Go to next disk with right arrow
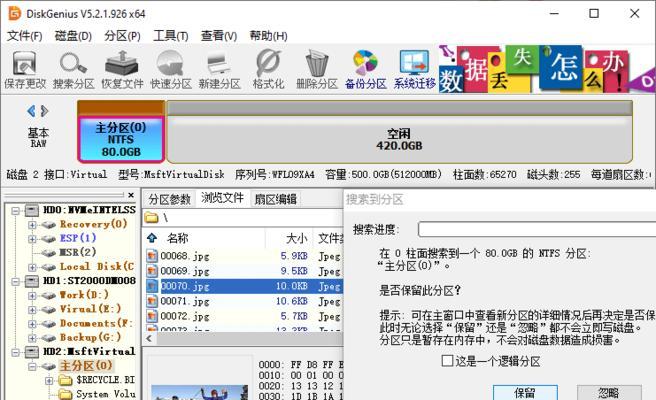This screenshot has height=400, width=656. [44, 111]
